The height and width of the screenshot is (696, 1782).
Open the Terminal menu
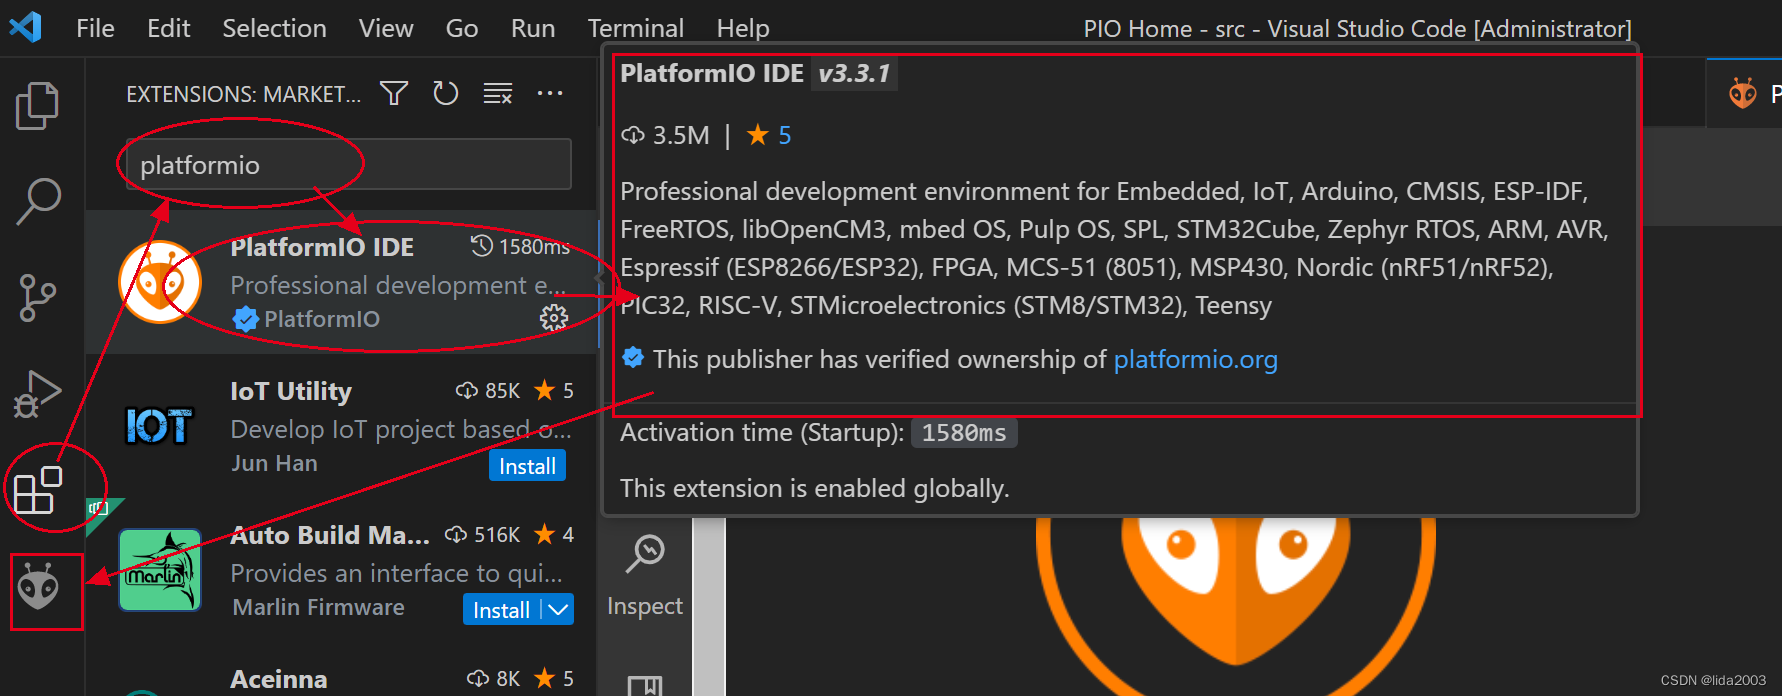coord(636,28)
